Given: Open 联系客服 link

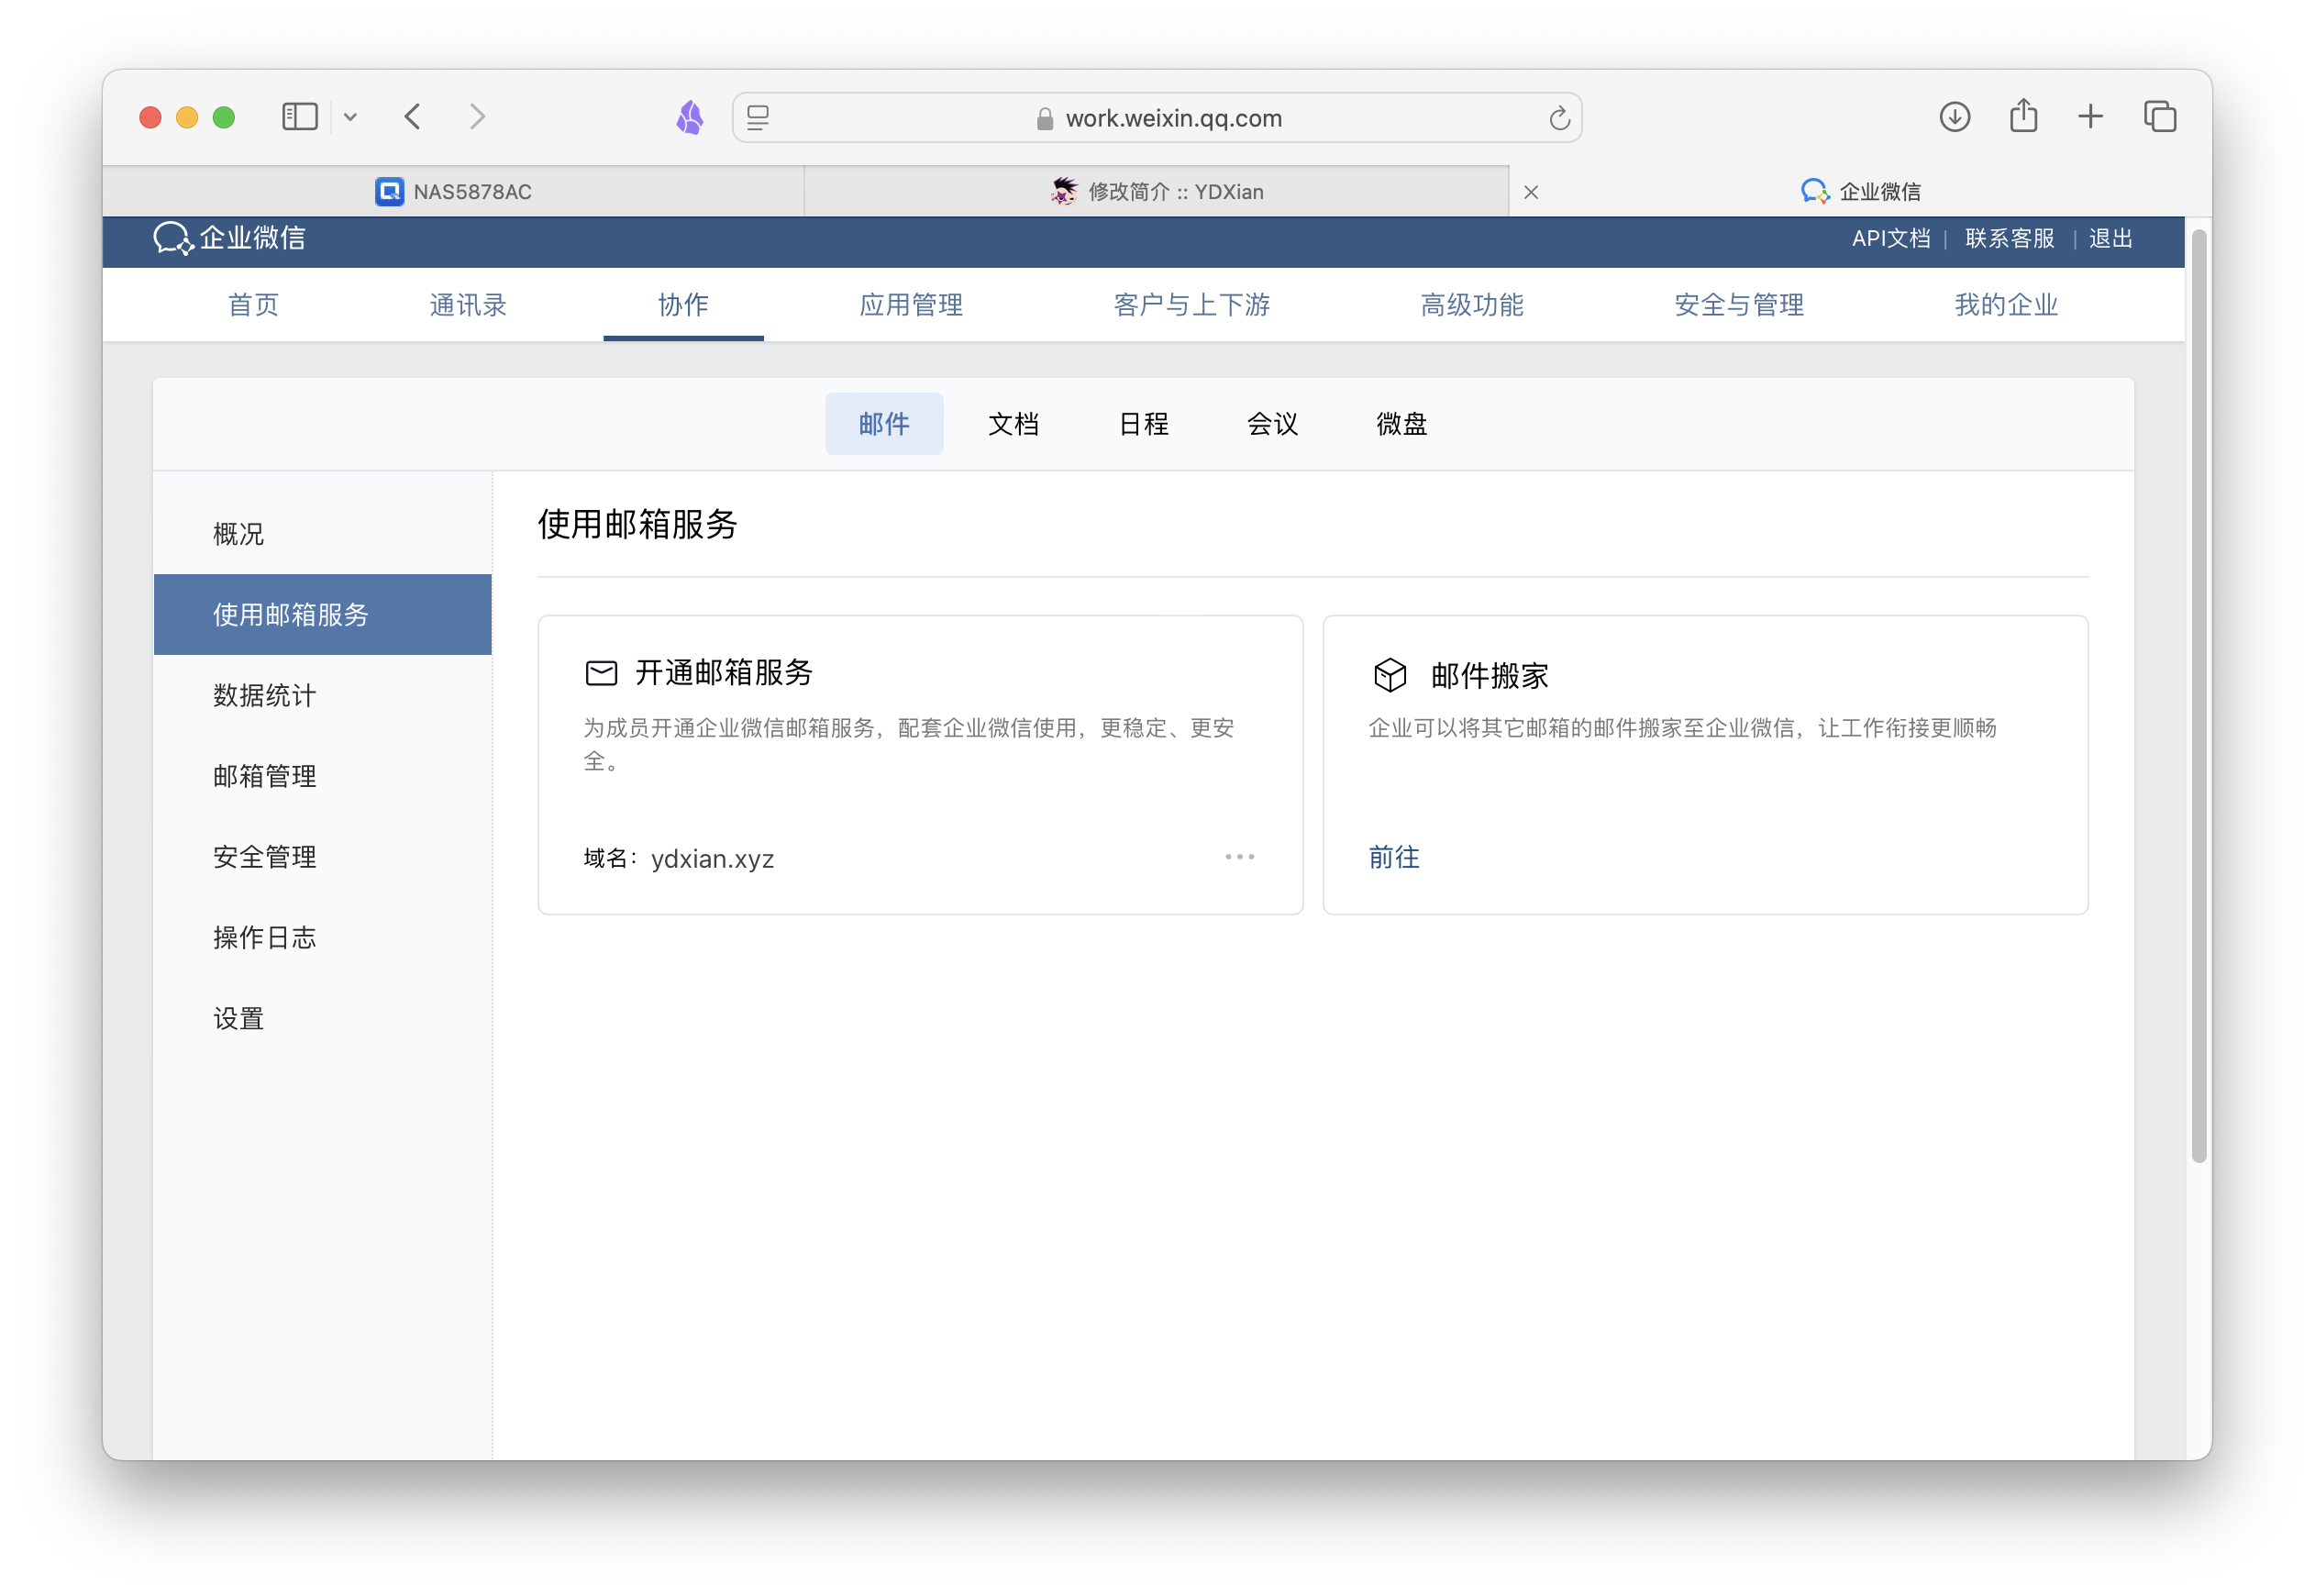Looking at the screenshot, I should coord(2009,238).
